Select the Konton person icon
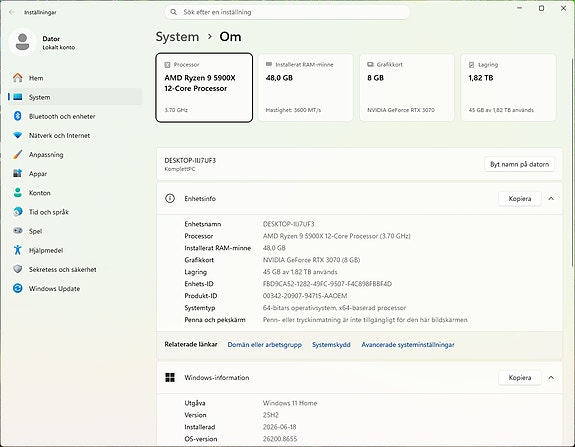This screenshot has height=447, width=575. click(x=18, y=193)
